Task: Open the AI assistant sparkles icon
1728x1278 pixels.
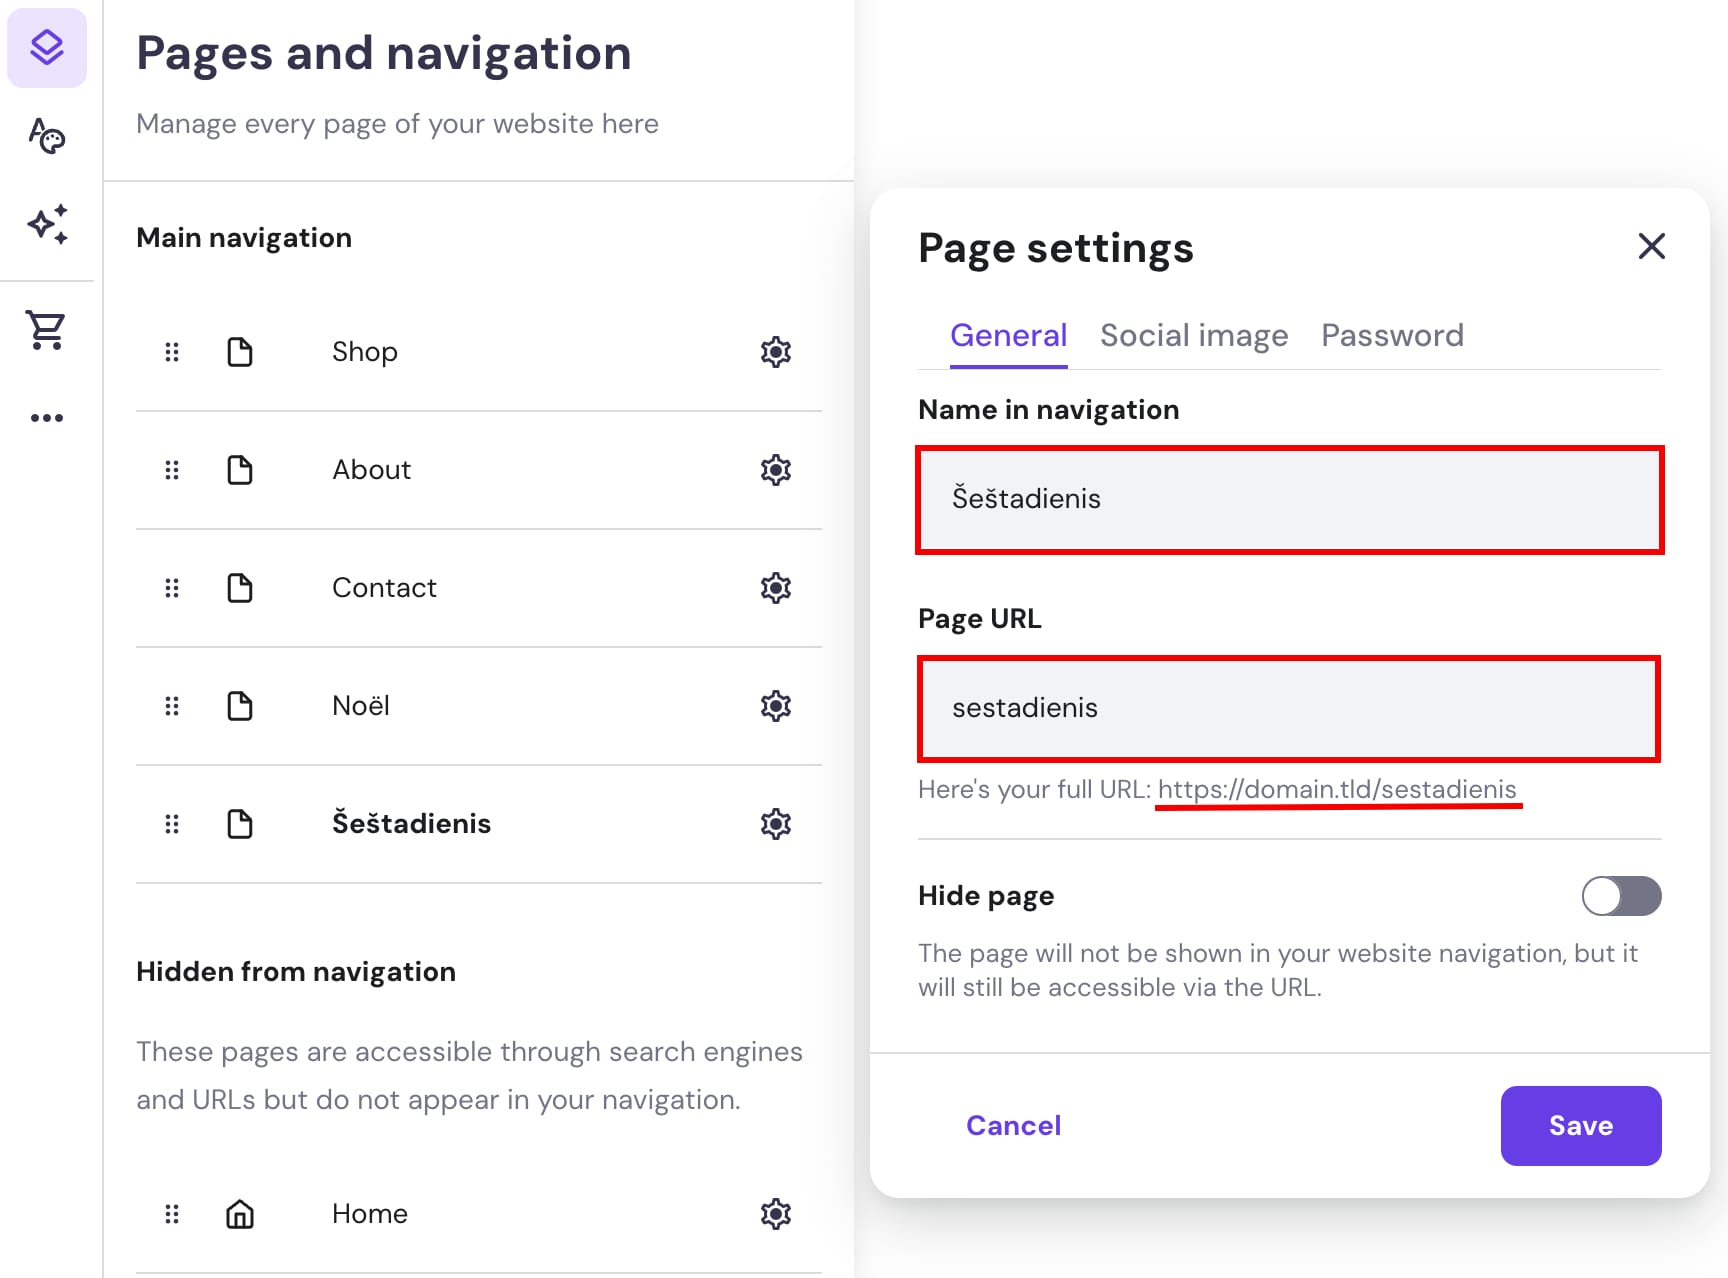Action: coord(47,226)
